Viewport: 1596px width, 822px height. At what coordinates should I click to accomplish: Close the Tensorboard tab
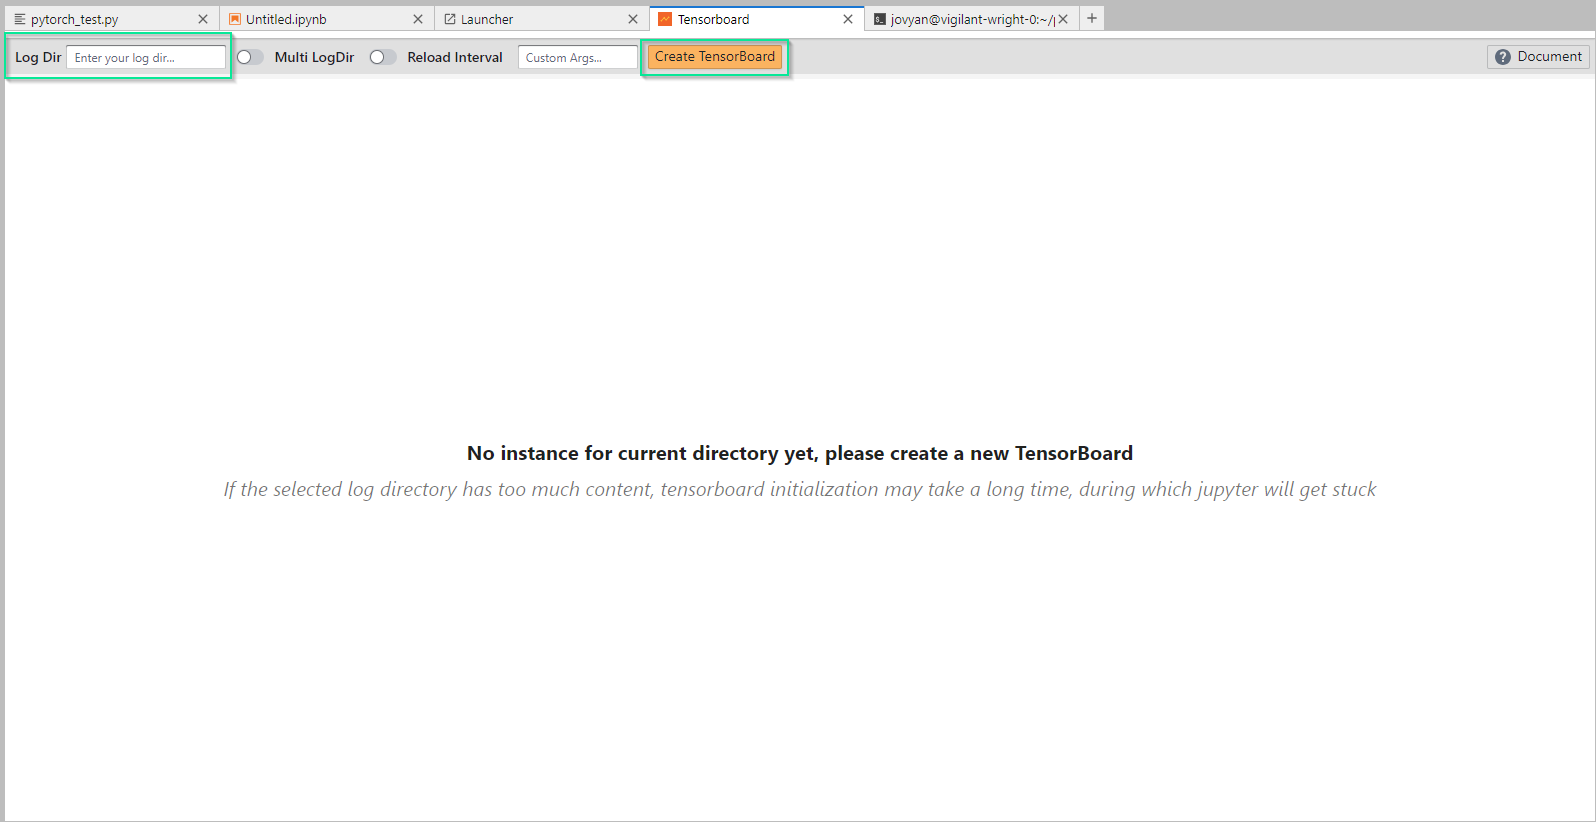click(848, 19)
